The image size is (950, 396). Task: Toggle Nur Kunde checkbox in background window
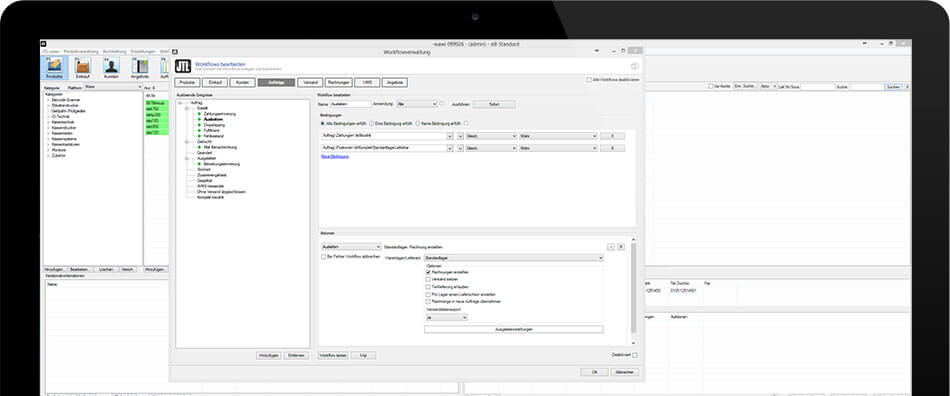(x=711, y=87)
